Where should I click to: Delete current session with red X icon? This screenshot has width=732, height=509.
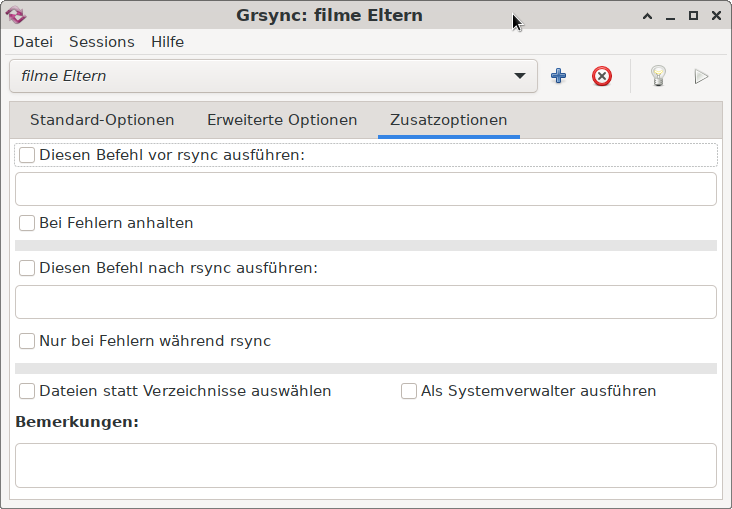[602, 76]
